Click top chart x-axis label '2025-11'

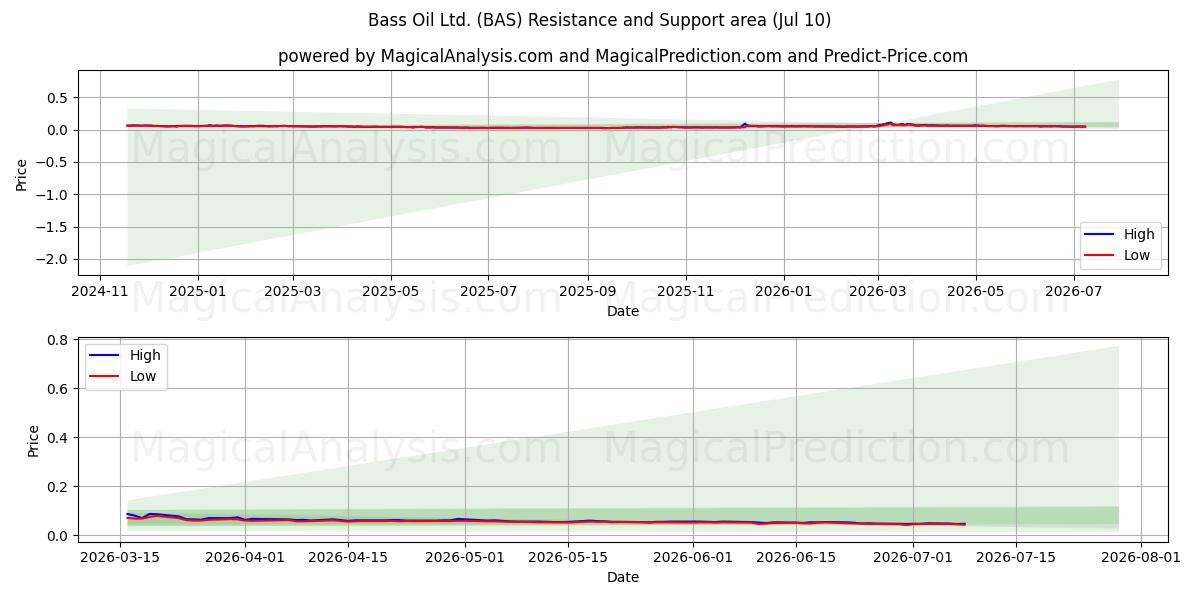685,291
